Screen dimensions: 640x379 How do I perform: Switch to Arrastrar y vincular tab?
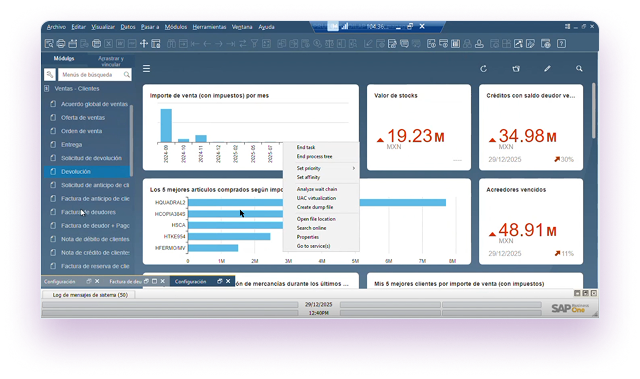click(x=111, y=61)
